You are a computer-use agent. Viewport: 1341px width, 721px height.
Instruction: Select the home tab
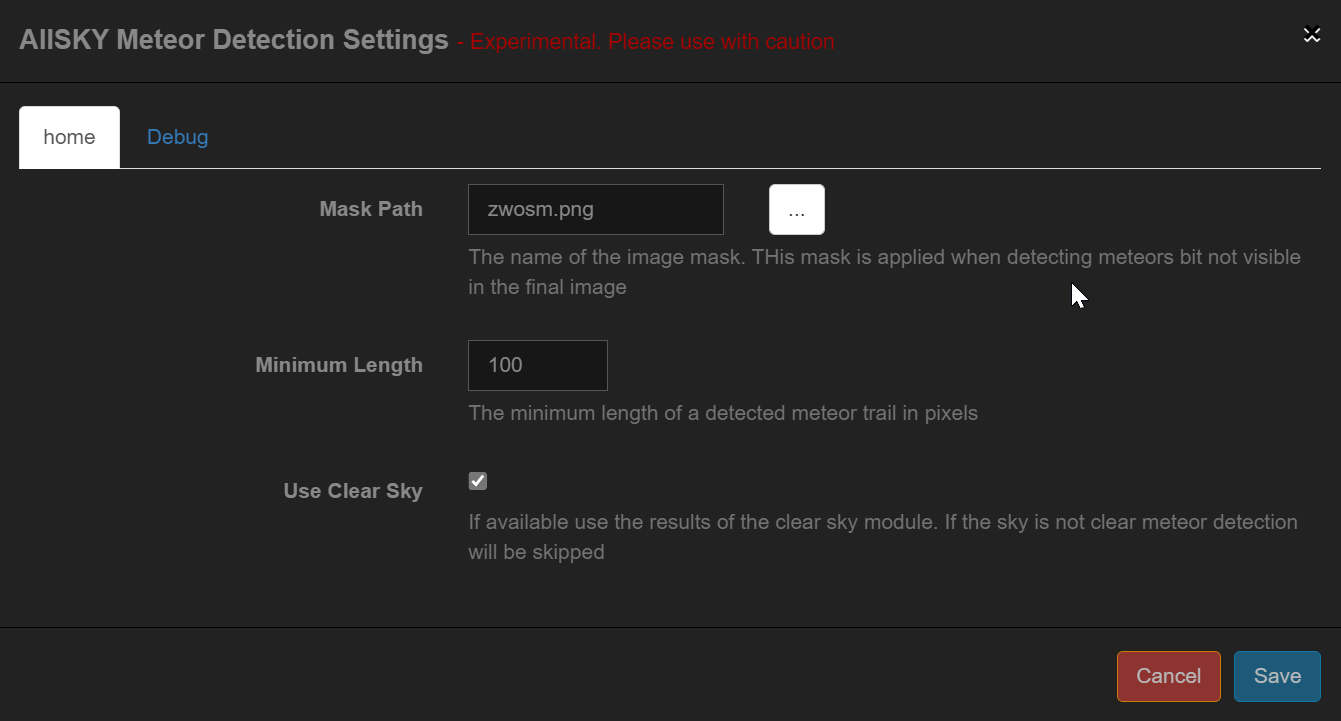(x=69, y=137)
